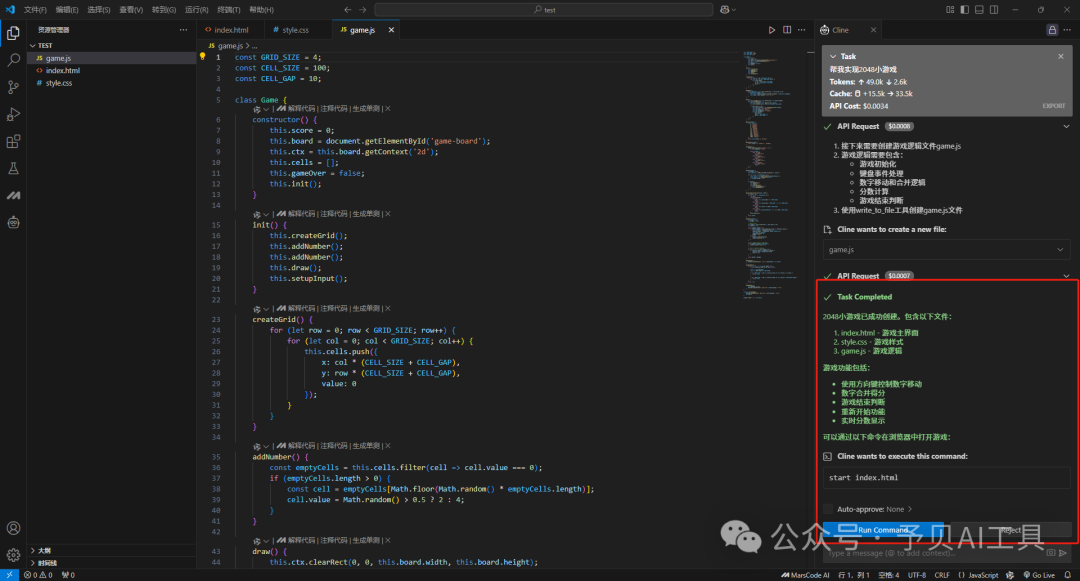Go forward with the right arrow
The width and height of the screenshot is (1080, 581).
363,10
